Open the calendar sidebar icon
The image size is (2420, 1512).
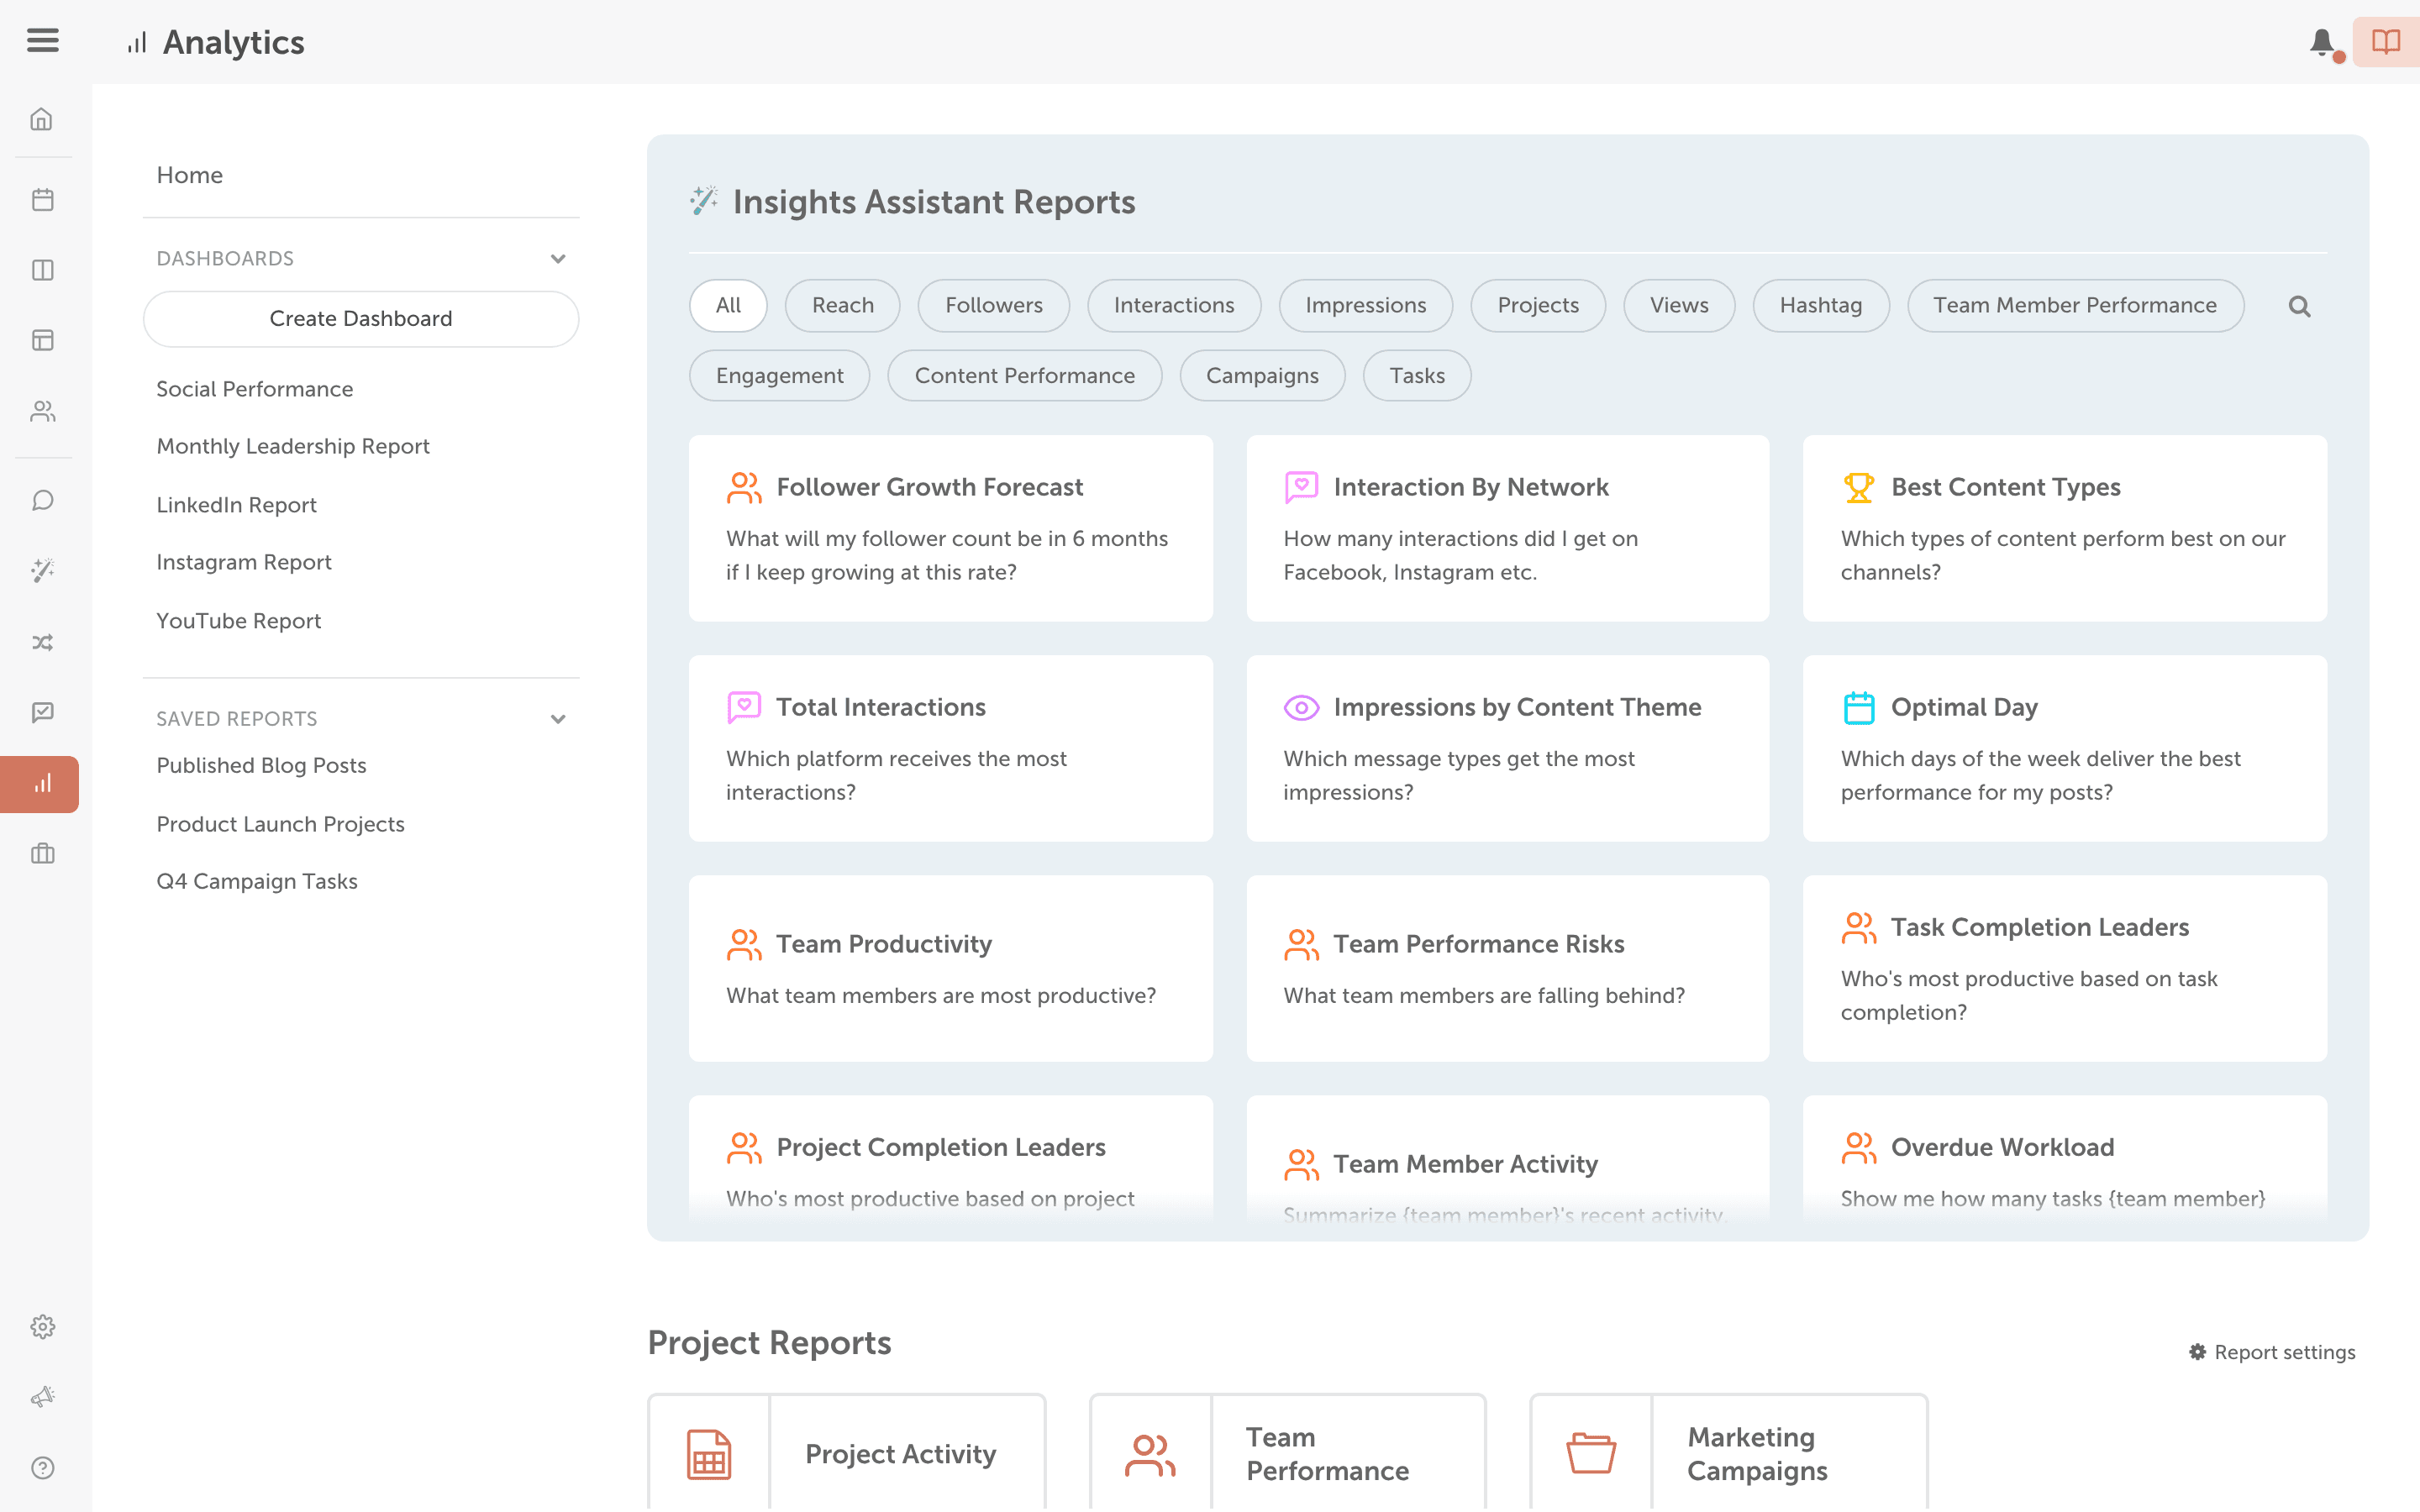point(42,199)
